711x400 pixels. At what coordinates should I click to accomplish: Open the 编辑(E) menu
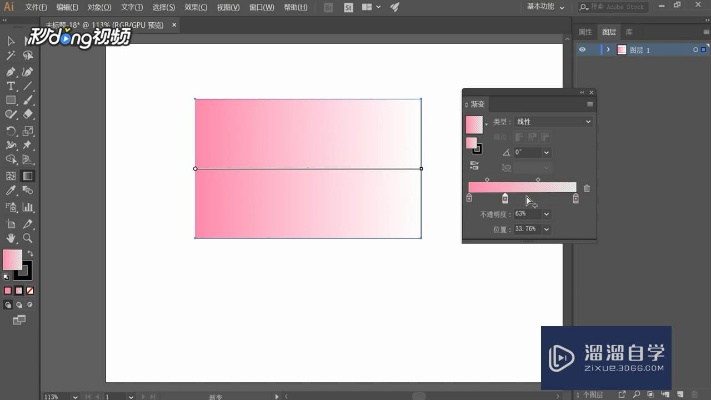tap(67, 7)
